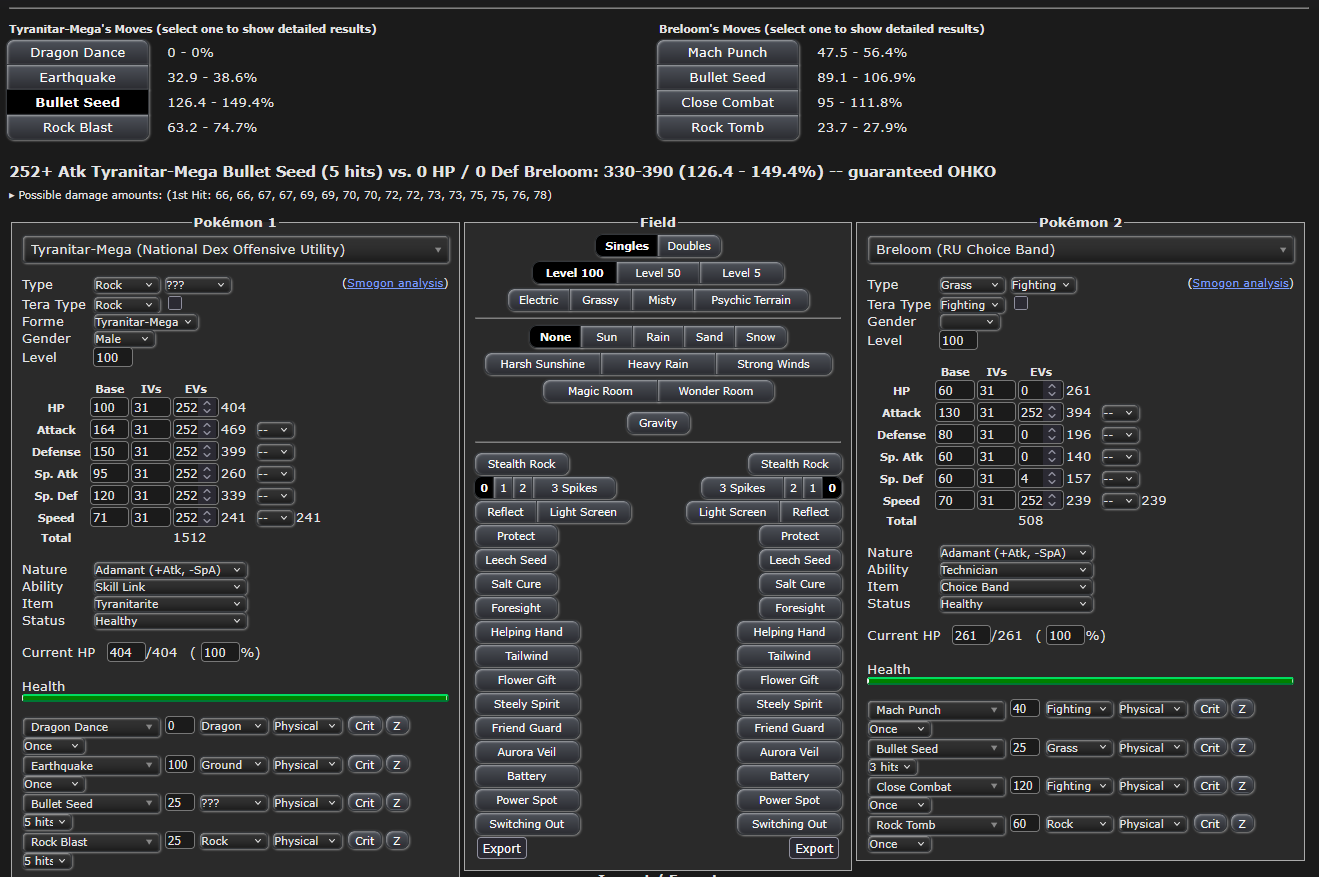This screenshot has height=877, width=1319.
Task: Open the Skill Link ability dropdown
Action: 170,587
